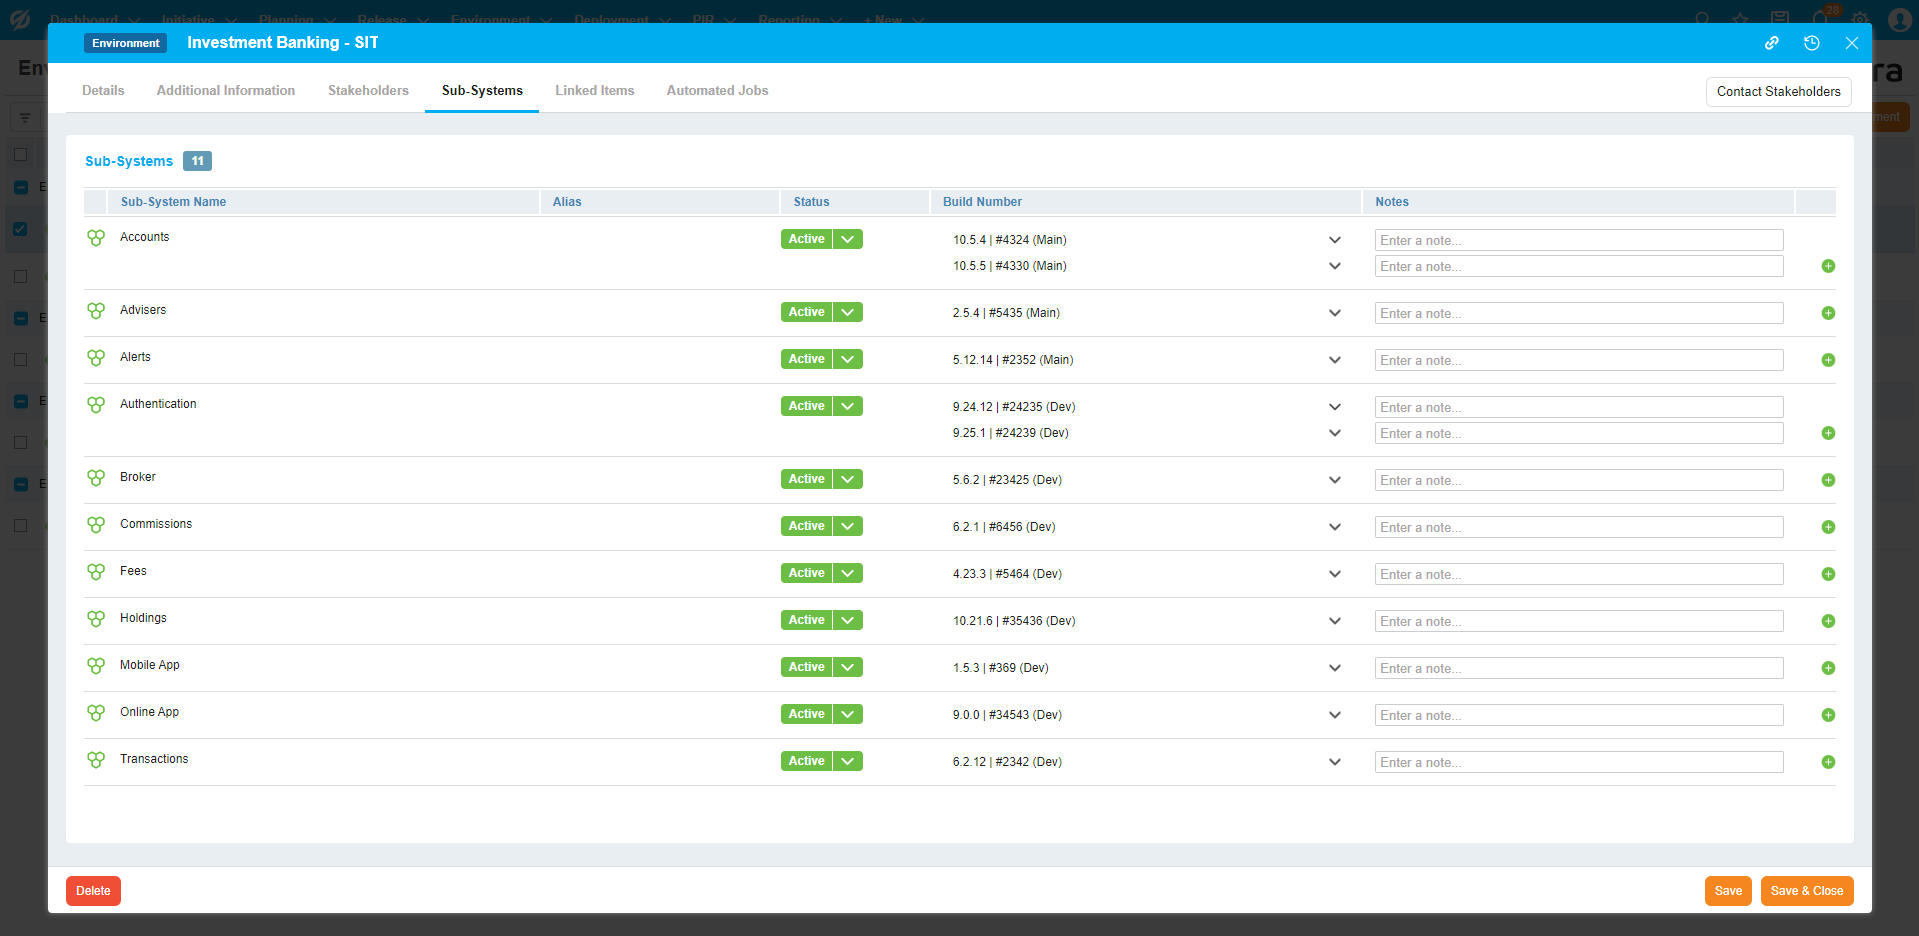Viewport: 1919px width, 936px height.
Task: Click the note field for Advisers
Action: coord(1578,313)
